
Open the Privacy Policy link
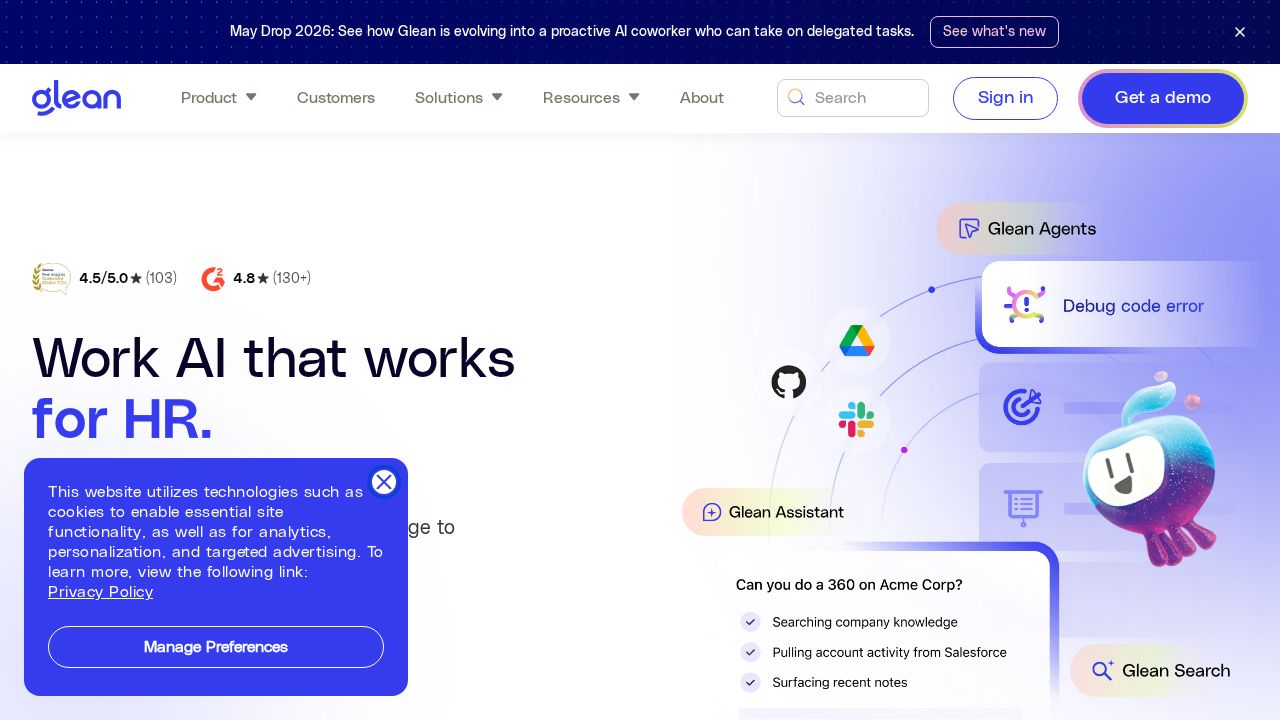tap(100, 592)
